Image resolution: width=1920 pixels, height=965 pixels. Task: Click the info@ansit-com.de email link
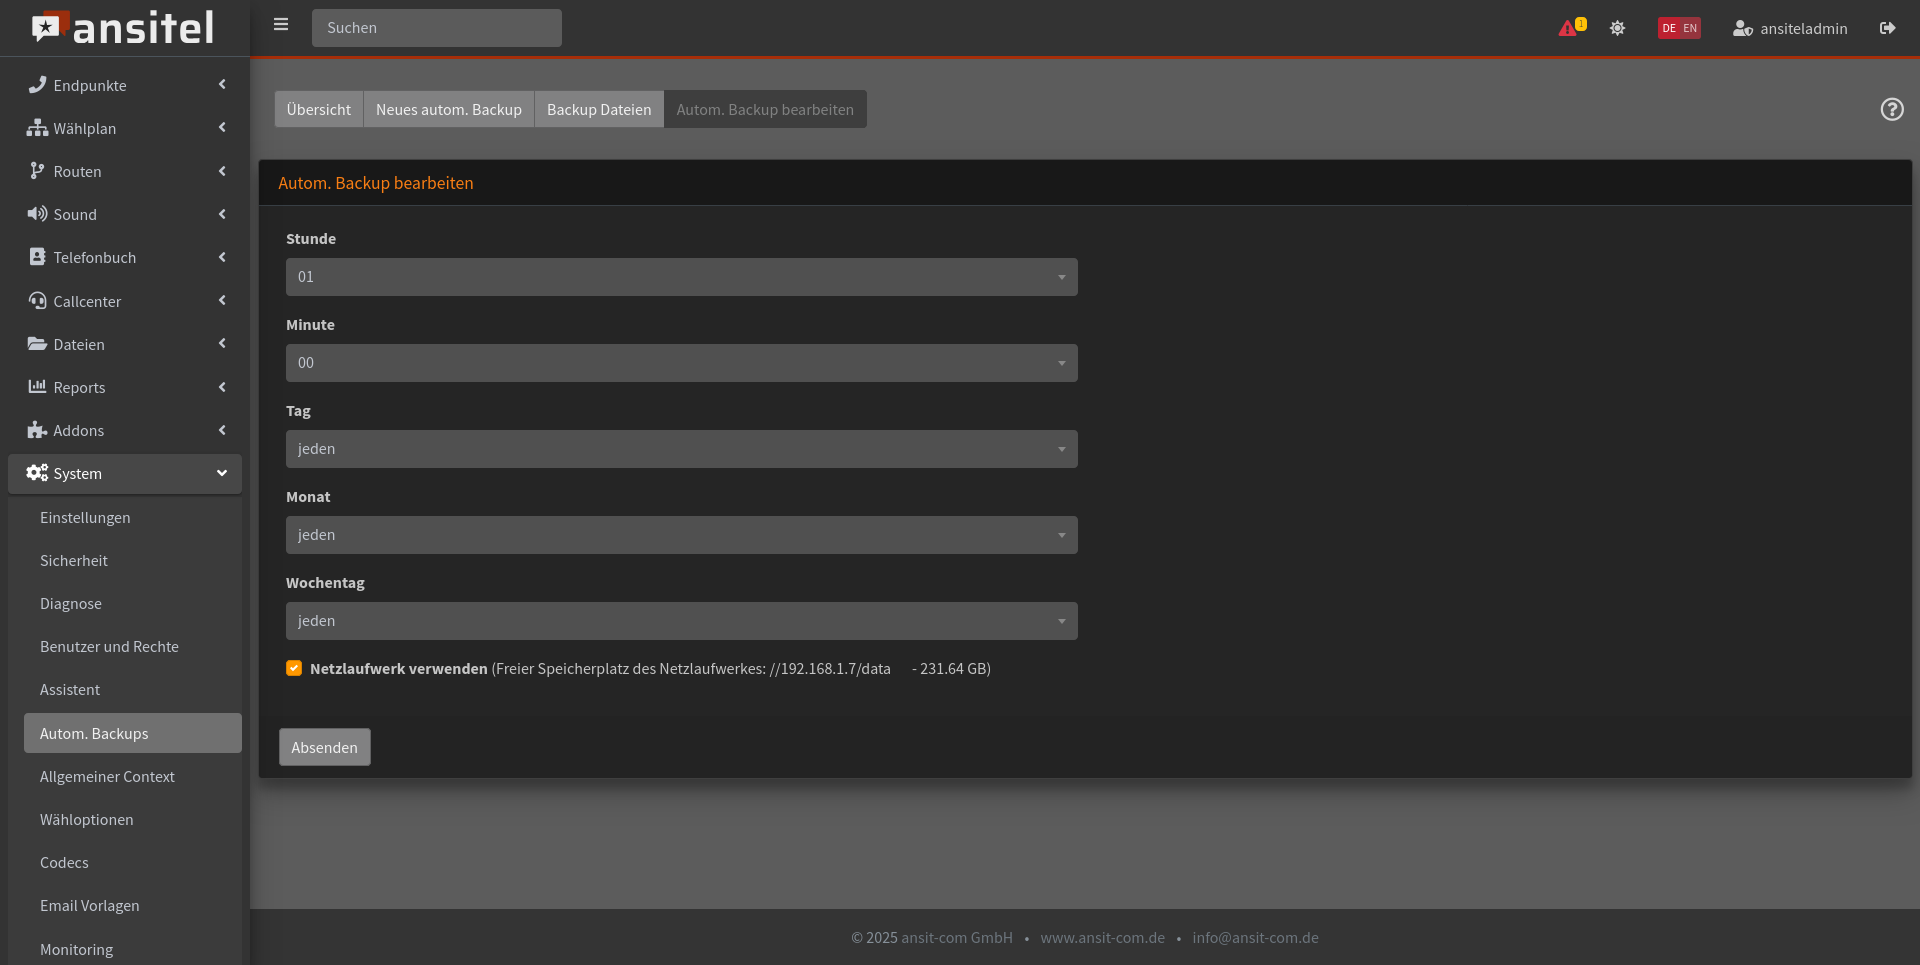(1255, 937)
